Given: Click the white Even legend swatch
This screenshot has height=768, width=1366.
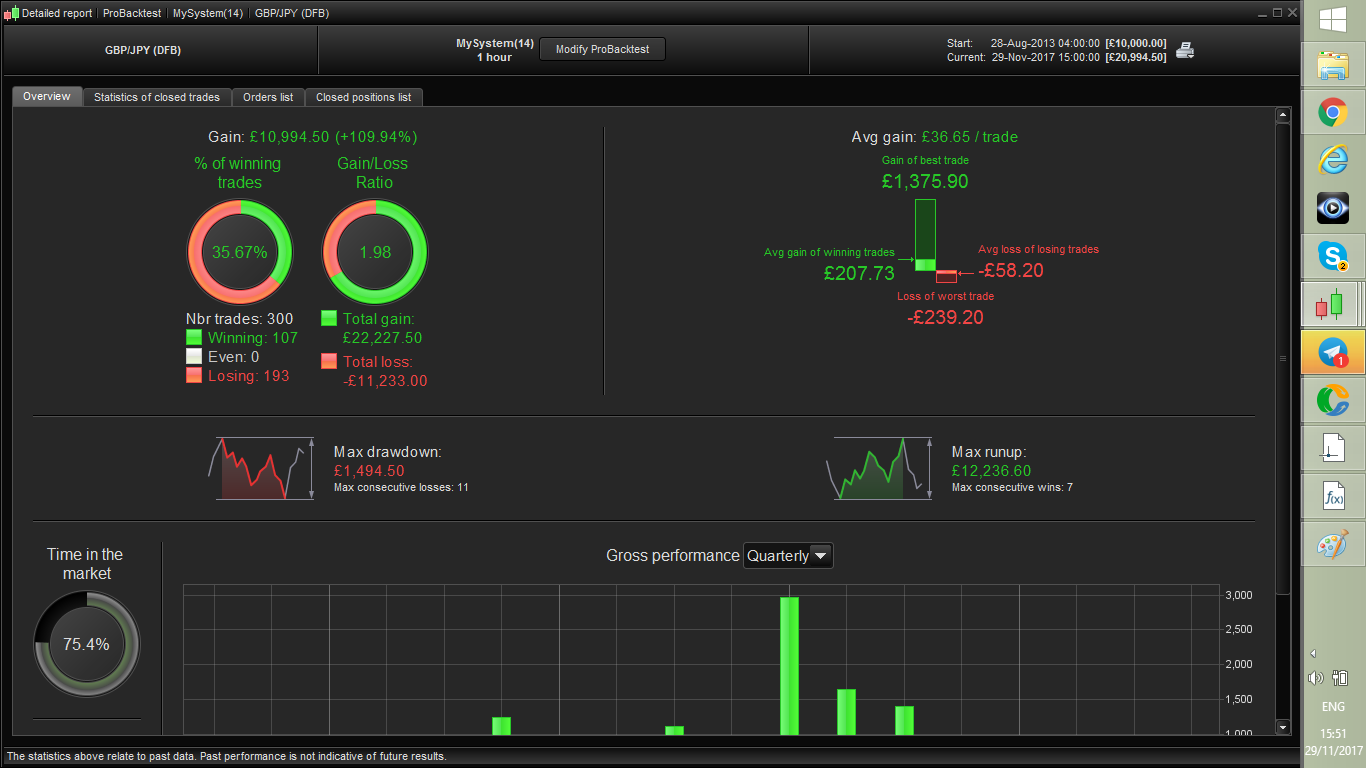Looking at the screenshot, I should point(195,357).
